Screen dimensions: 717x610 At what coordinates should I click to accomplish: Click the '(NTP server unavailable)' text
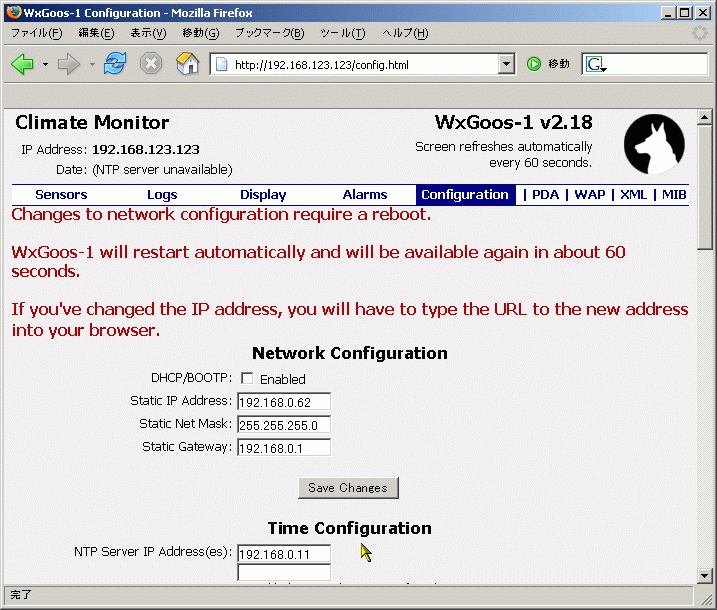(x=162, y=170)
